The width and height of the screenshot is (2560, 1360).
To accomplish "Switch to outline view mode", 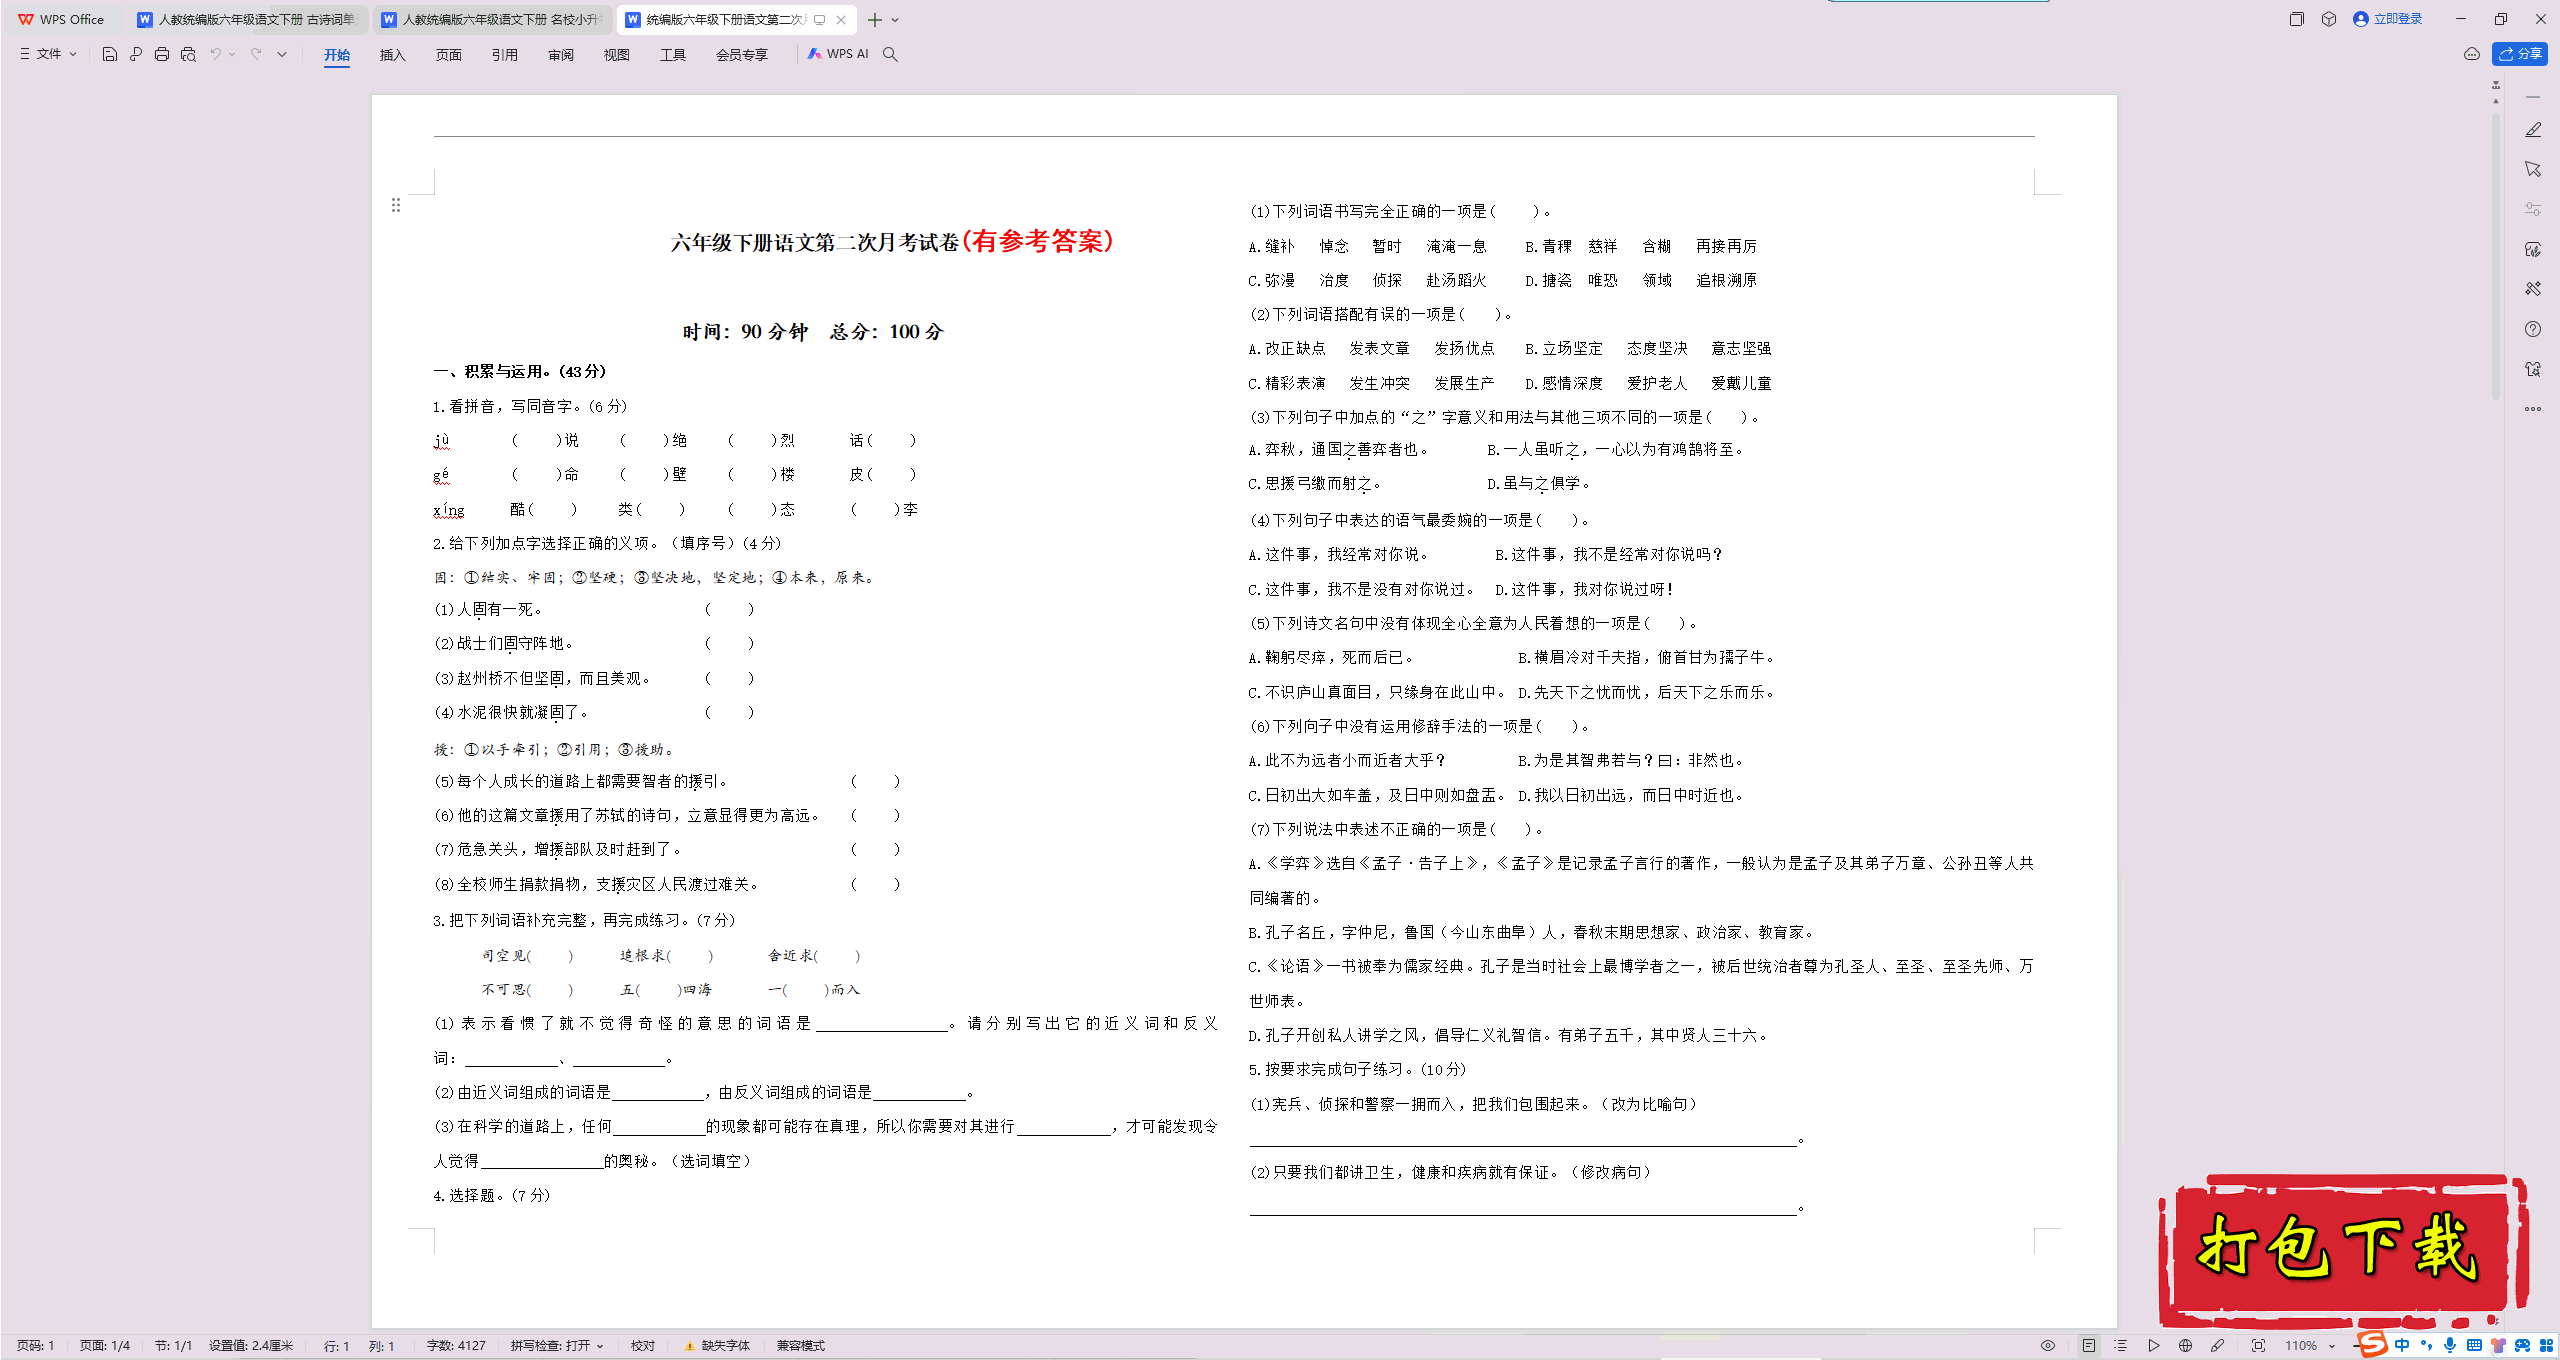I will point(2120,1346).
